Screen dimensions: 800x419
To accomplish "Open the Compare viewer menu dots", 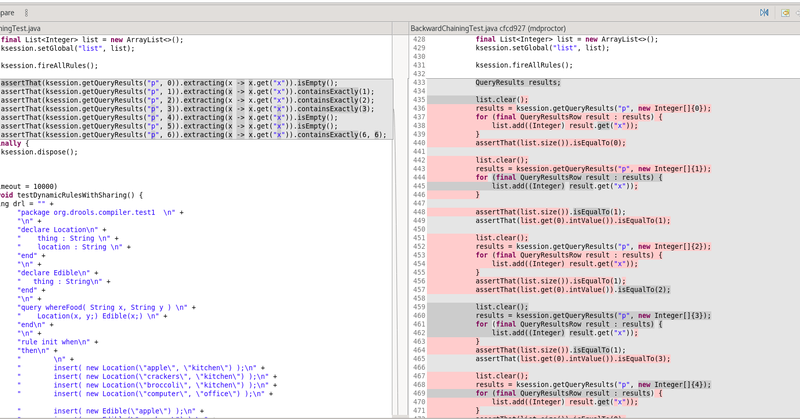I will (x=26, y=13).
